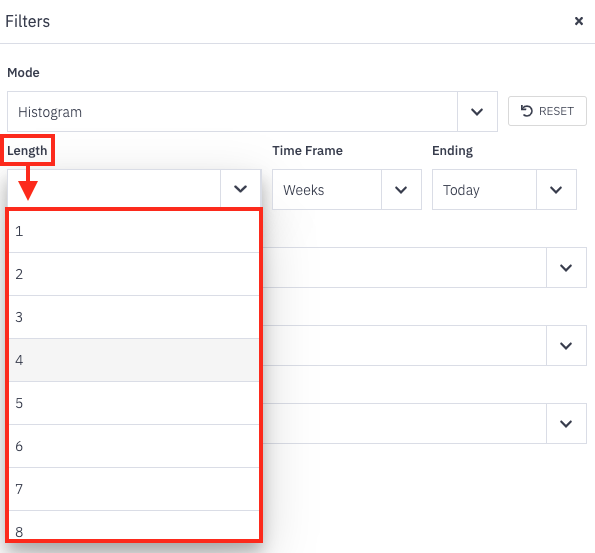Select length option 7
Viewport: 595px width, 553px height.
pos(134,489)
